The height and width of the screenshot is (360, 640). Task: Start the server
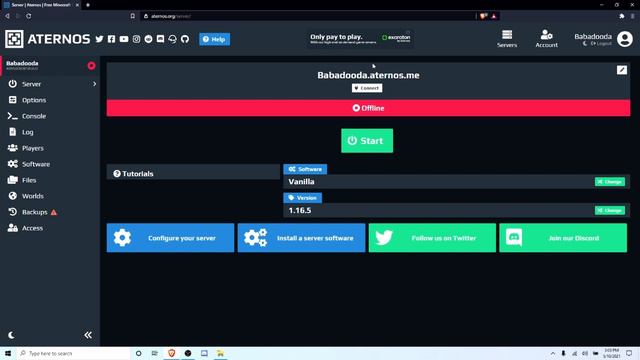click(367, 141)
